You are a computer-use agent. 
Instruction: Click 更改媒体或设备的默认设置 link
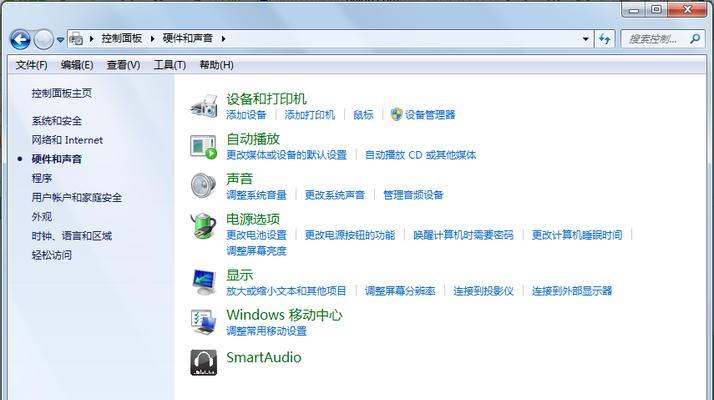coord(286,155)
